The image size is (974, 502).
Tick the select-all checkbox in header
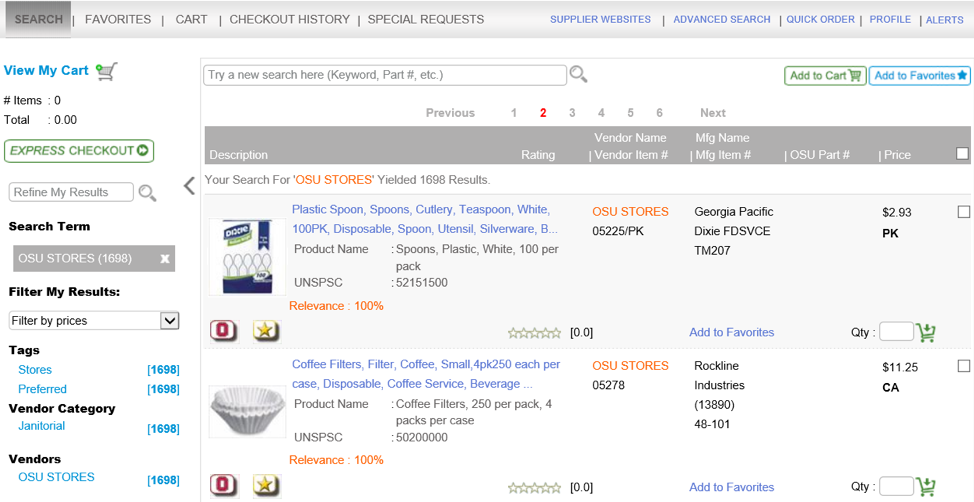pyautogui.click(x=962, y=153)
